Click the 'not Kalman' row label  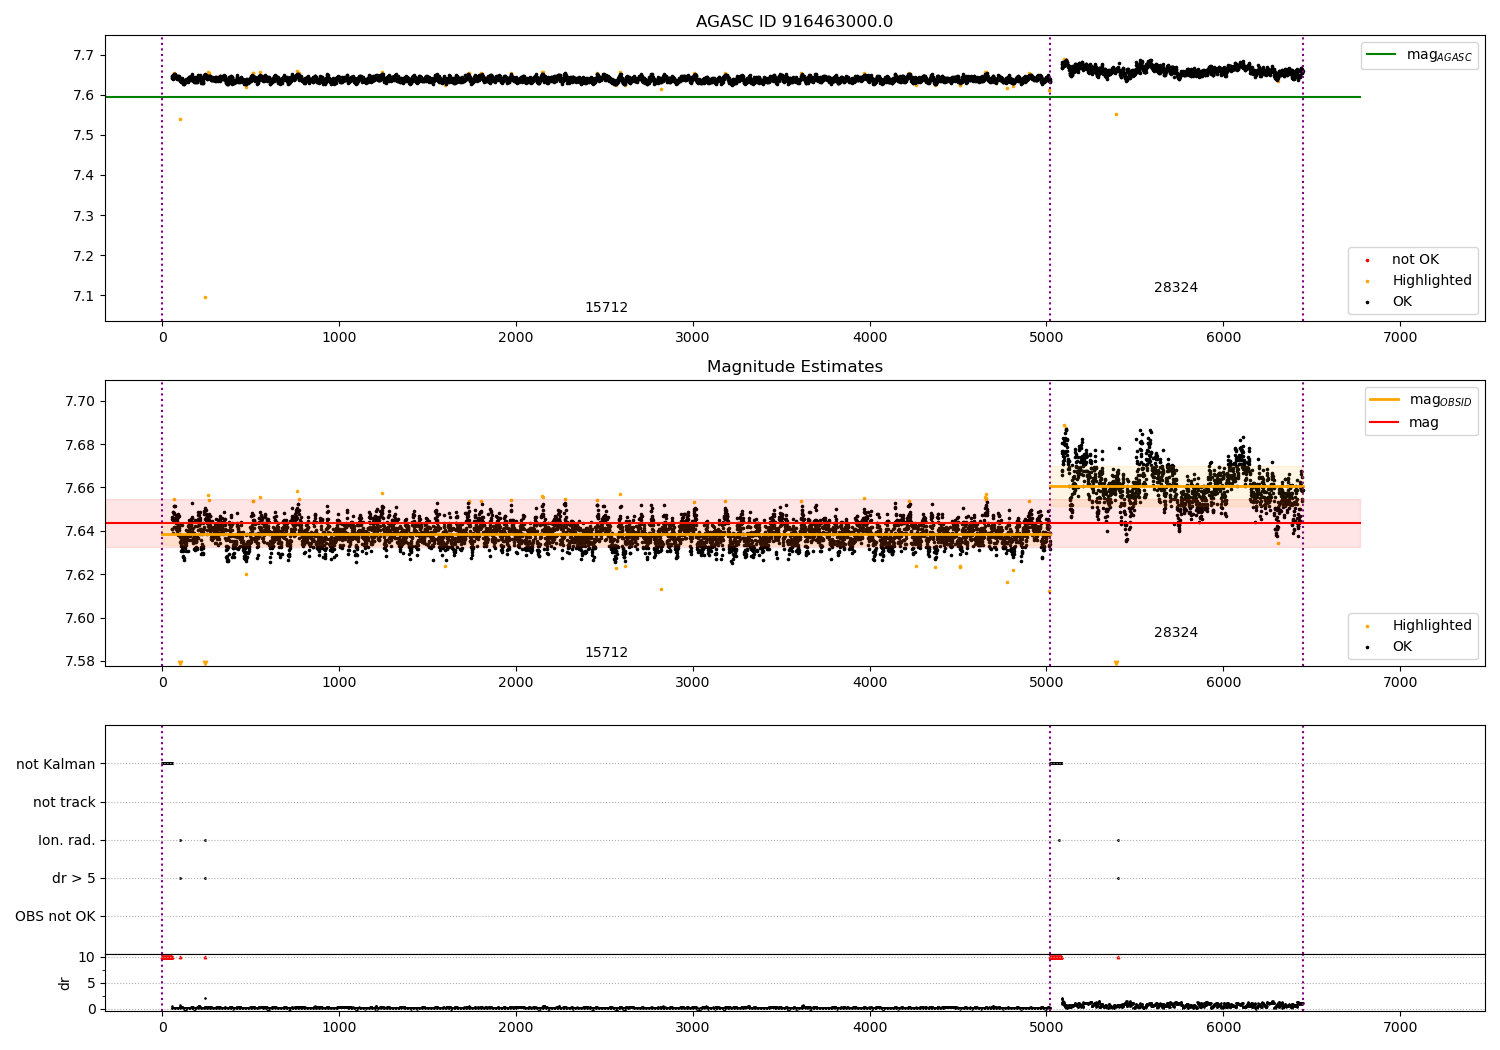pos(56,765)
